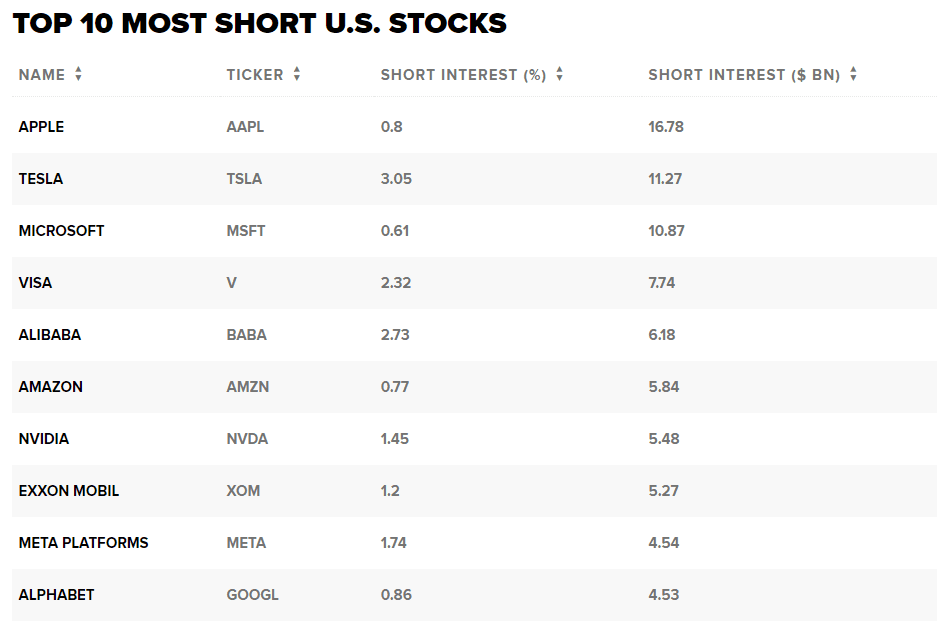Click the GOOGL ticker symbol
This screenshot has width=937, height=627.
point(253,595)
